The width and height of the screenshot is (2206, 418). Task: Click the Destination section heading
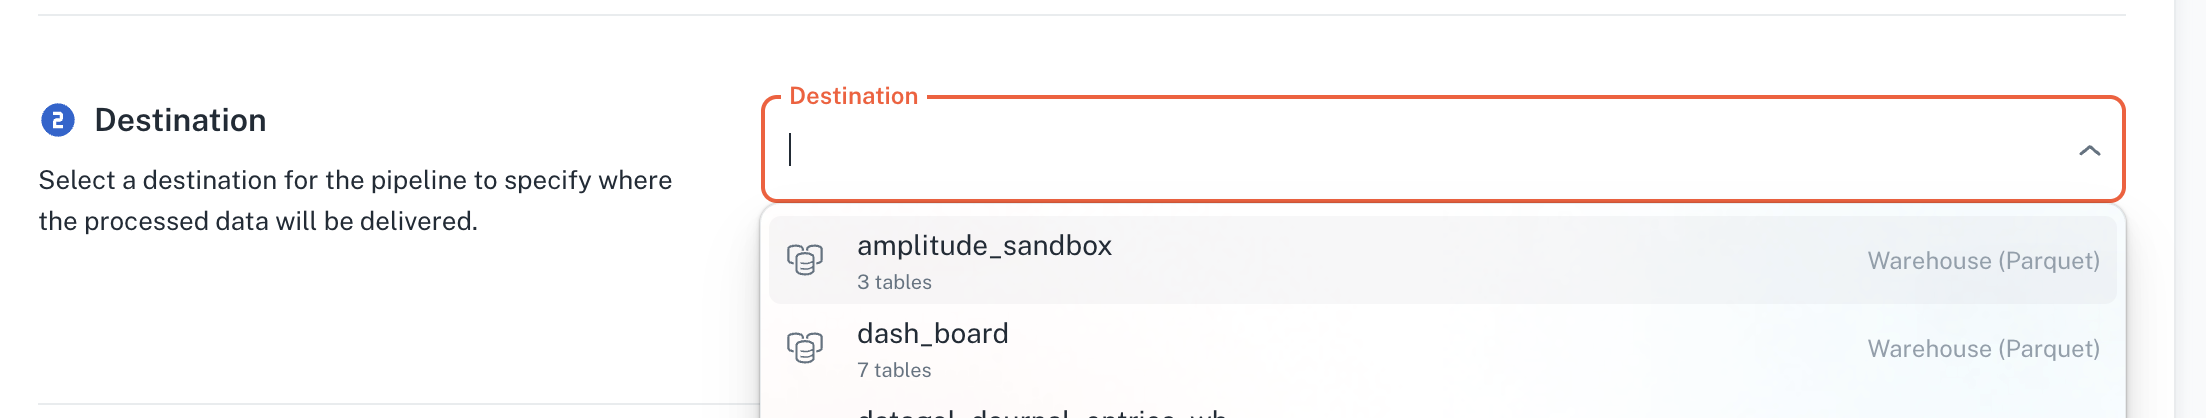(180, 121)
